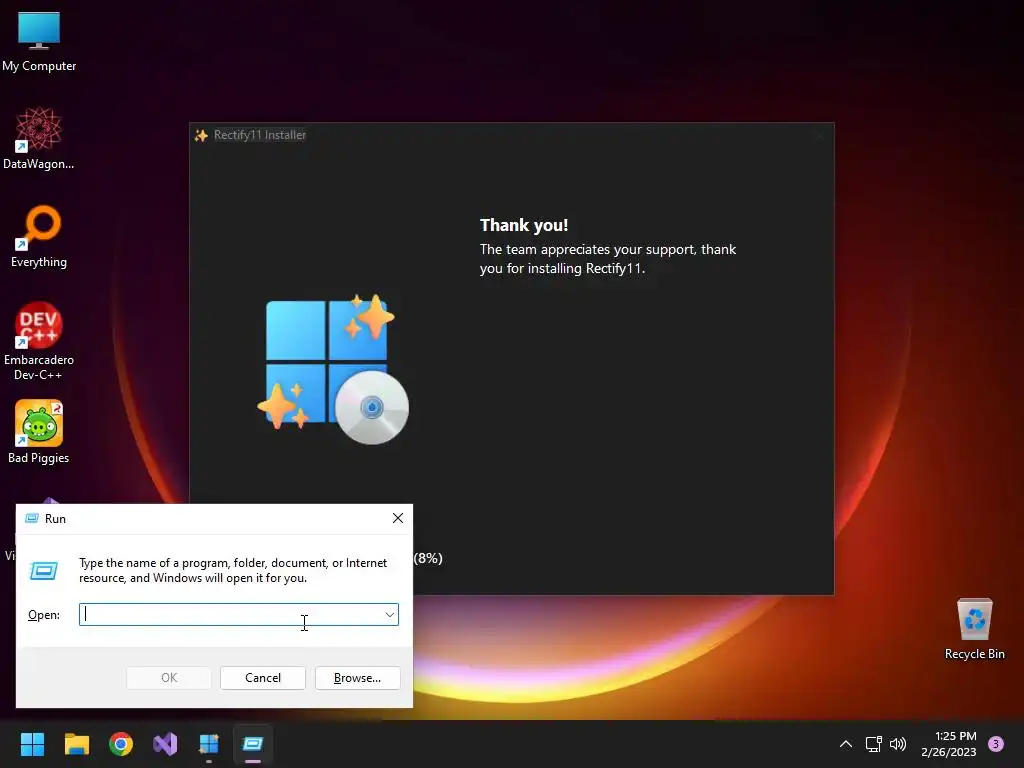The image size is (1024, 768).
Task: Expand the Open combo box history dropdown
Action: pos(390,615)
